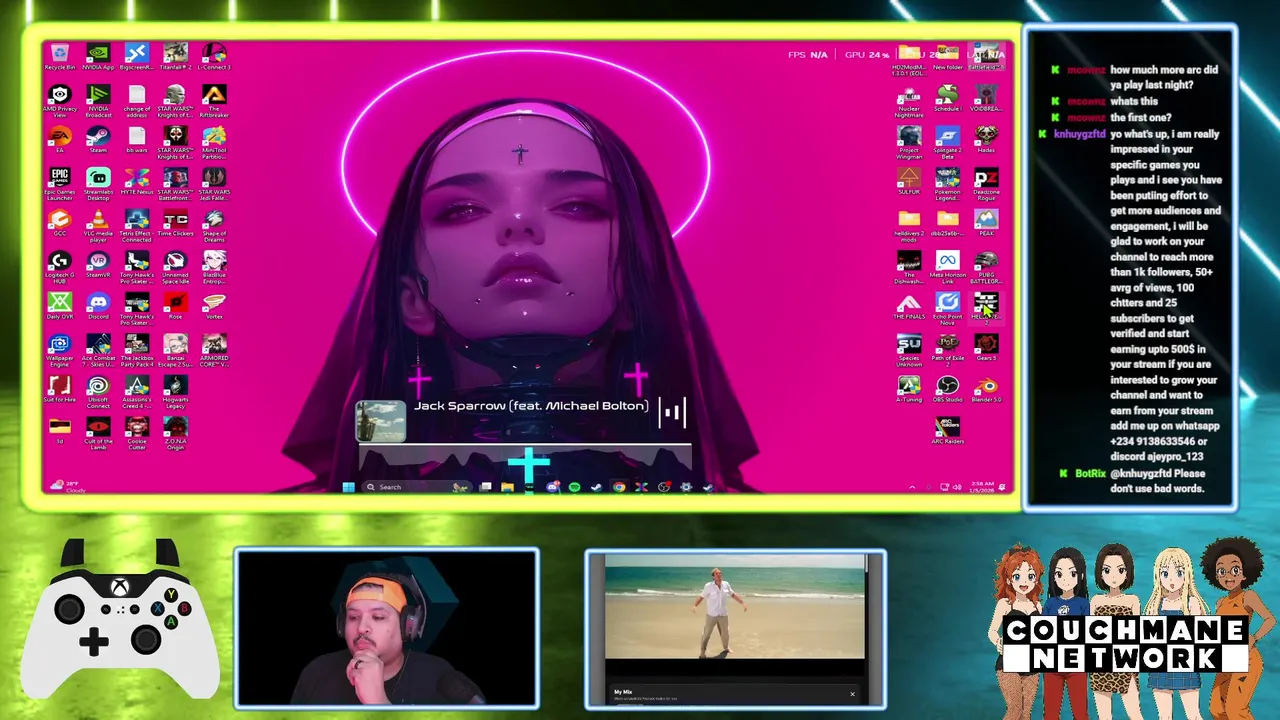
Task: Open the Windows Start menu
Action: click(x=348, y=487)
